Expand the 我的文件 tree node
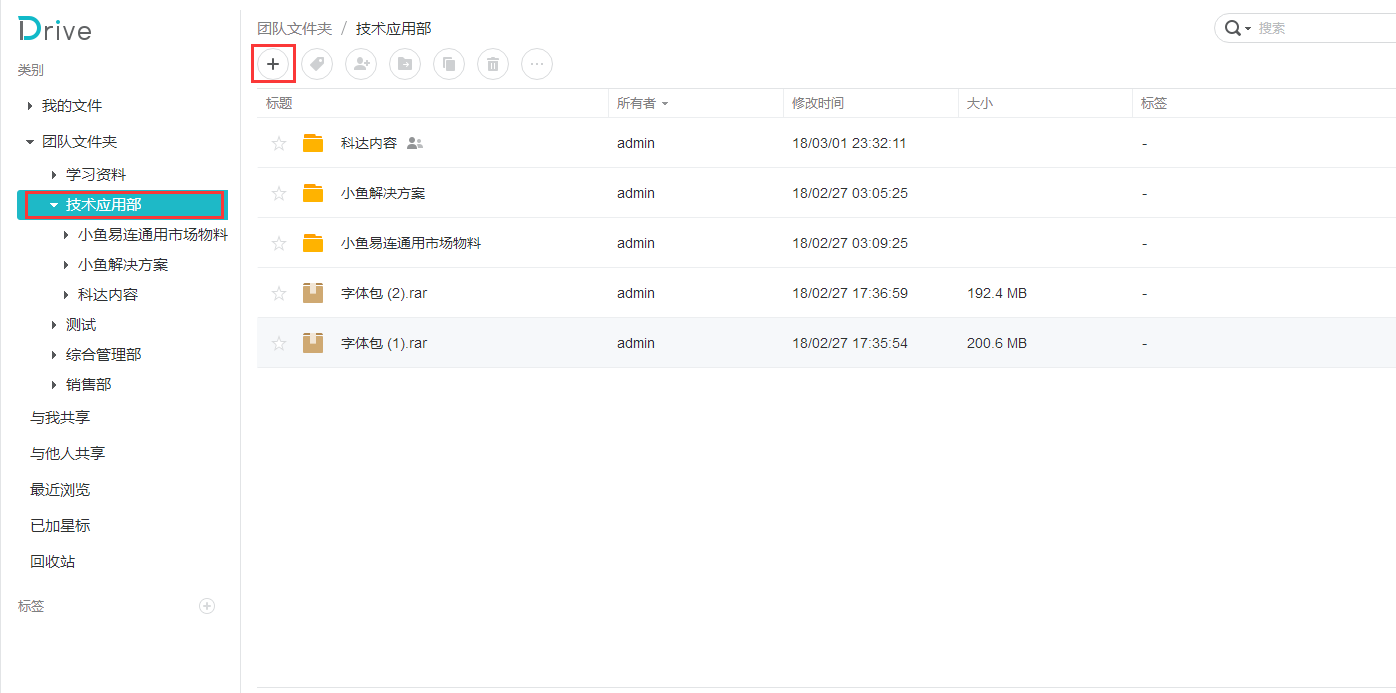The height and width of the screenshot is (693, 1396). [x=30, y=106]
